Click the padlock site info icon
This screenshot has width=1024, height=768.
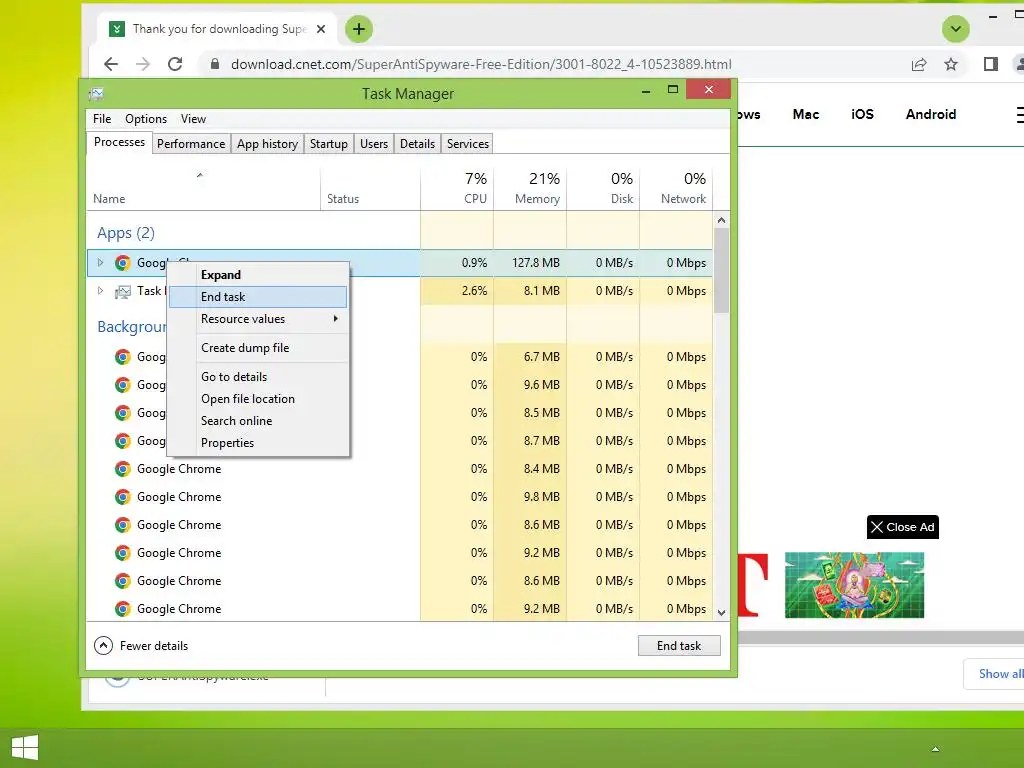click(214, 64)
